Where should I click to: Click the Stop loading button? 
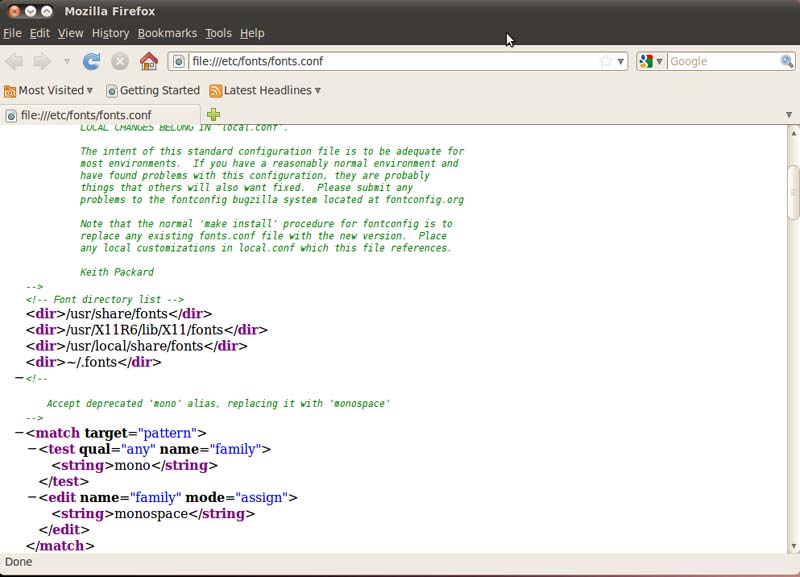[120, 62]
